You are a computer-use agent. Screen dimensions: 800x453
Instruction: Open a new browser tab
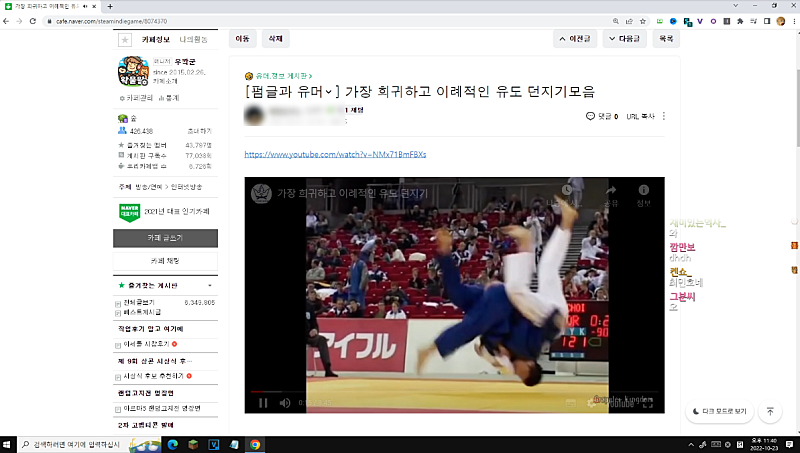(x=110, y=6)
